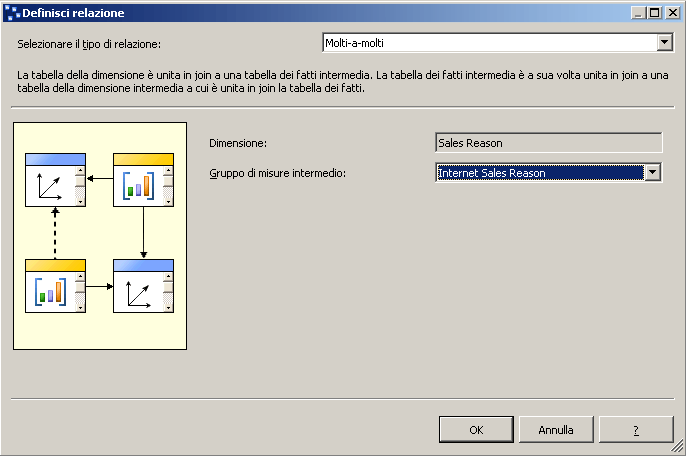
Task: Maximize the Definisci relazione window
Action: tap(654, 13)
